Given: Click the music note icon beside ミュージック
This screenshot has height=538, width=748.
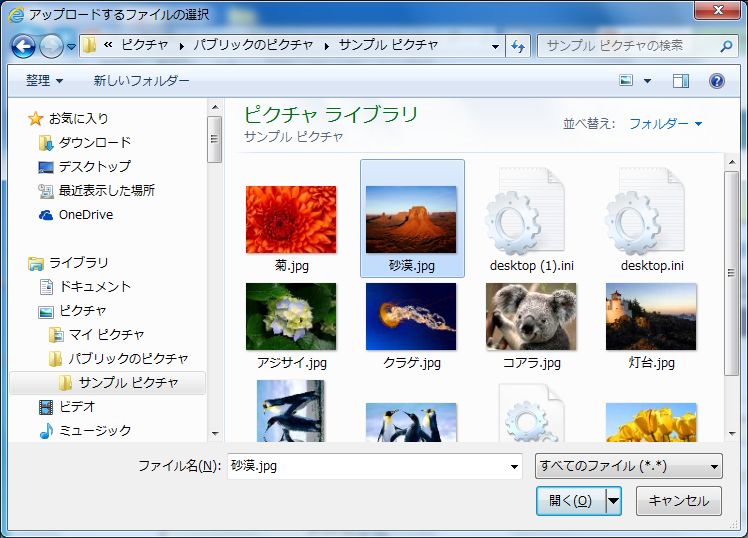Looking at the screenshot, I should click(x=46, y=431).
